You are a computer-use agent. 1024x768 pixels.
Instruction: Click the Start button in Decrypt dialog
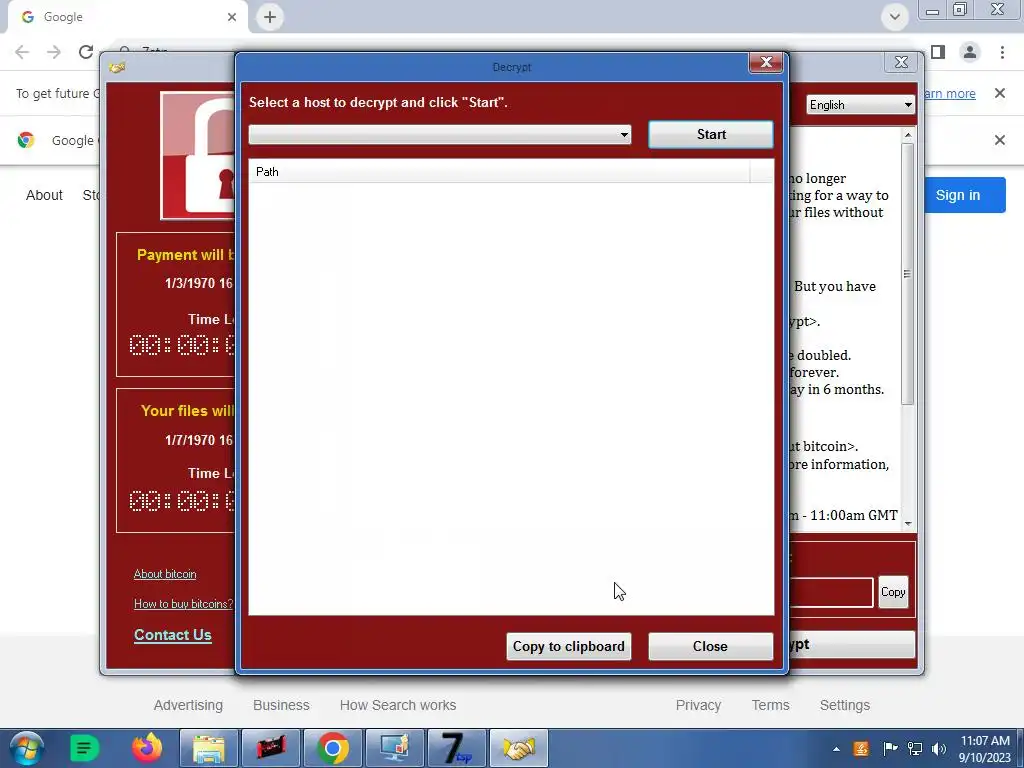(711, 134)
